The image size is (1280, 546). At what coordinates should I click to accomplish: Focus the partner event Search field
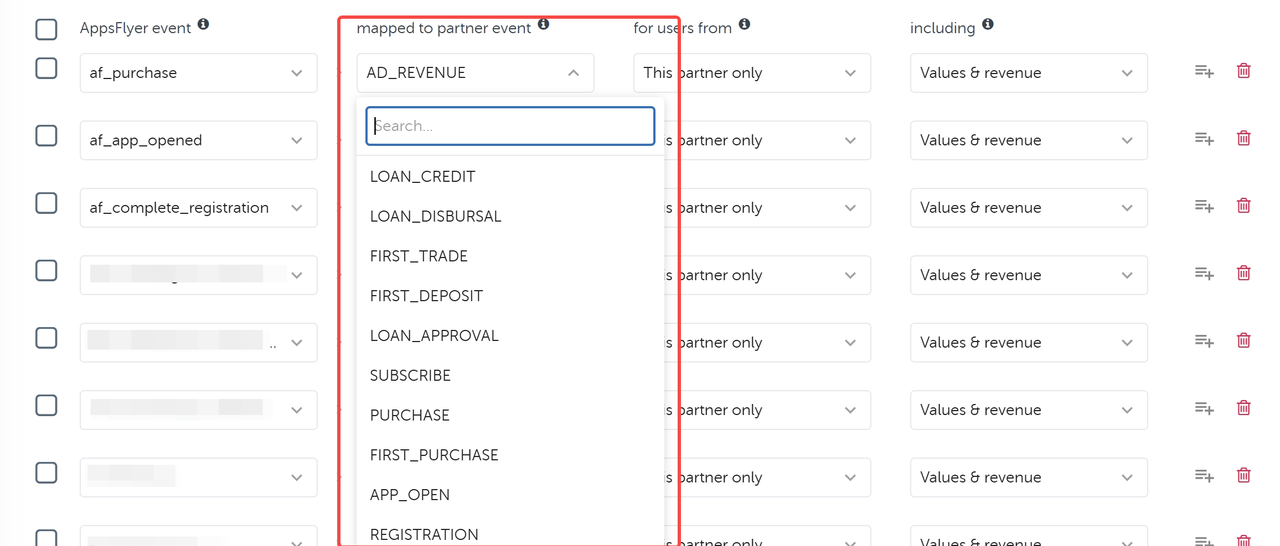(x=510, y=126)
